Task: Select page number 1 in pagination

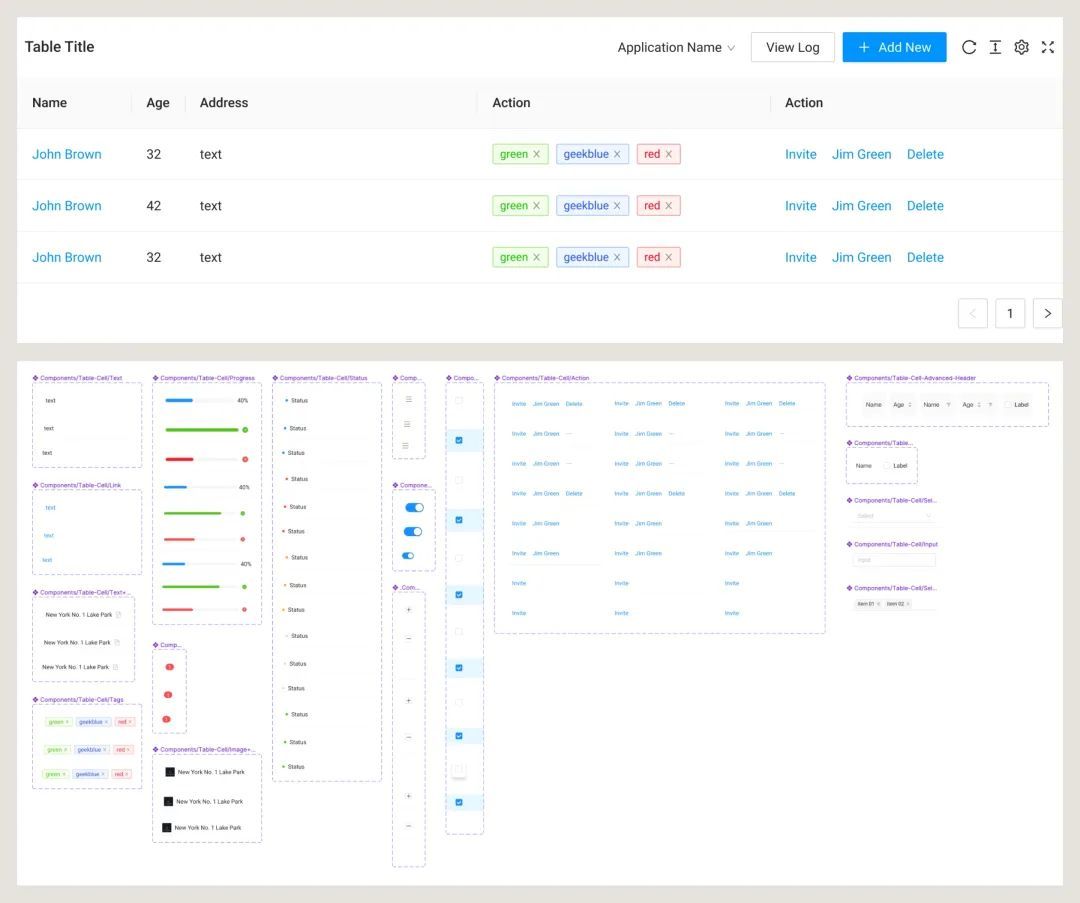Action: [1010, 313]
